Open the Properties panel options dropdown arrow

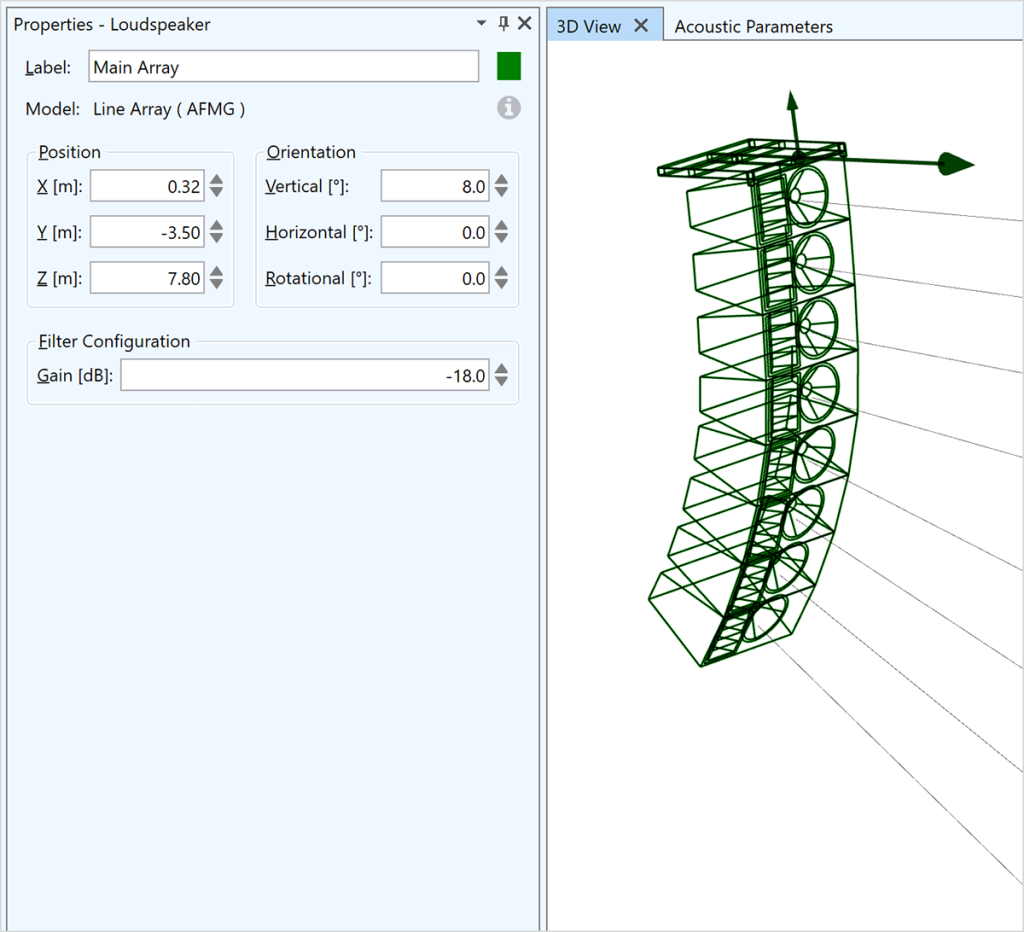(x=482, y=23)
